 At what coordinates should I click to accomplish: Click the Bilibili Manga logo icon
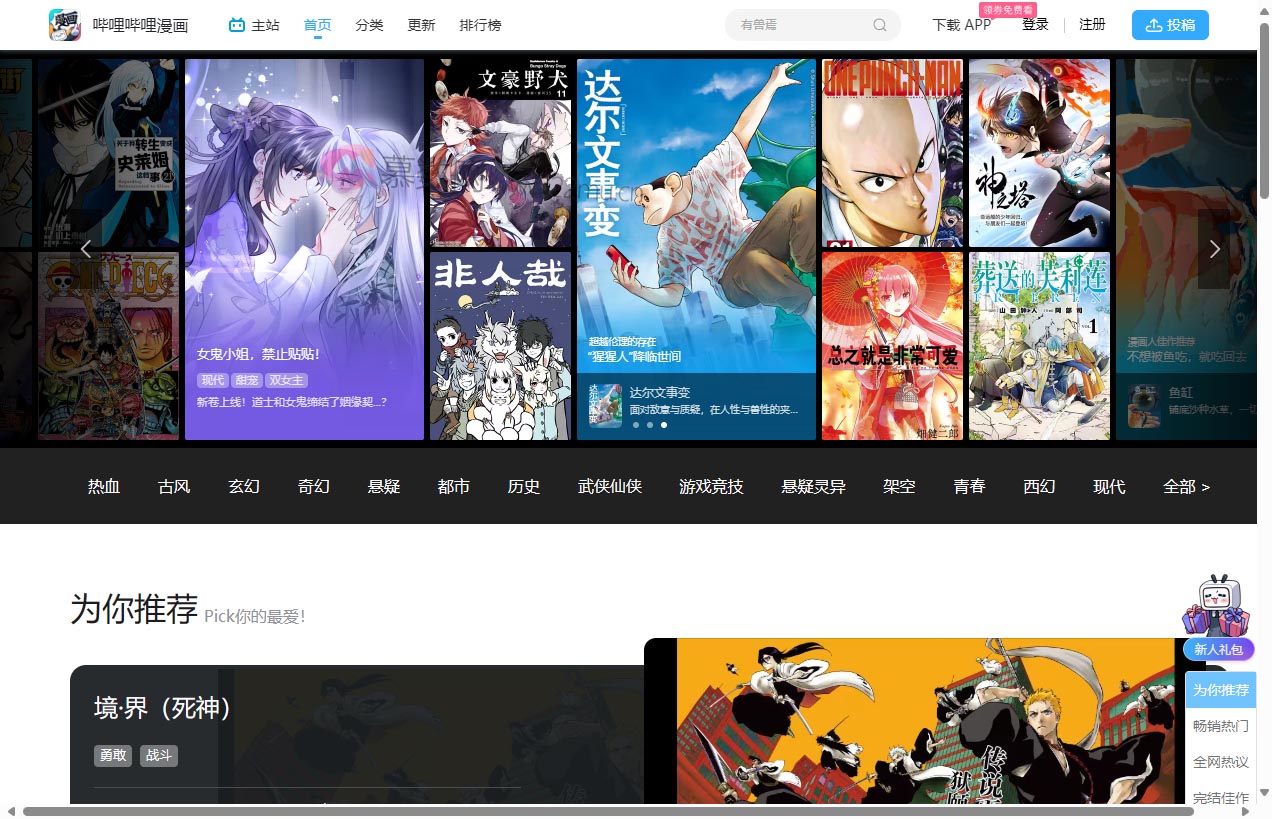(65, 25)
